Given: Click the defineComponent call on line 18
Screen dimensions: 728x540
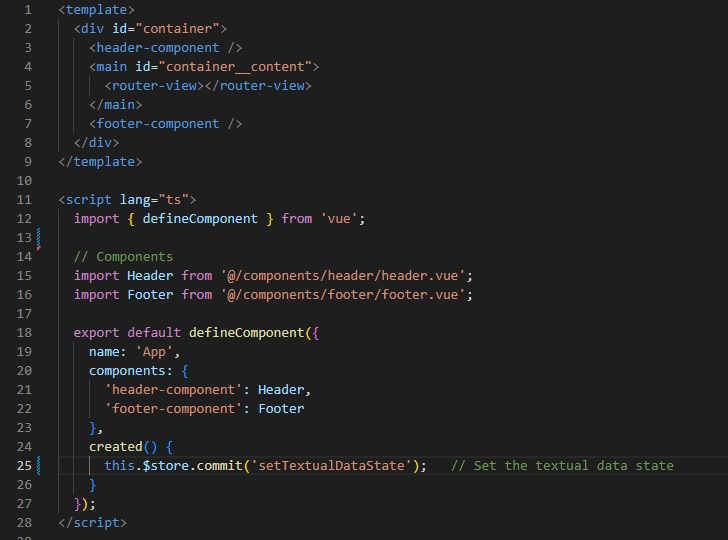Looking at the screenshot, I should (x=247, y=332).
